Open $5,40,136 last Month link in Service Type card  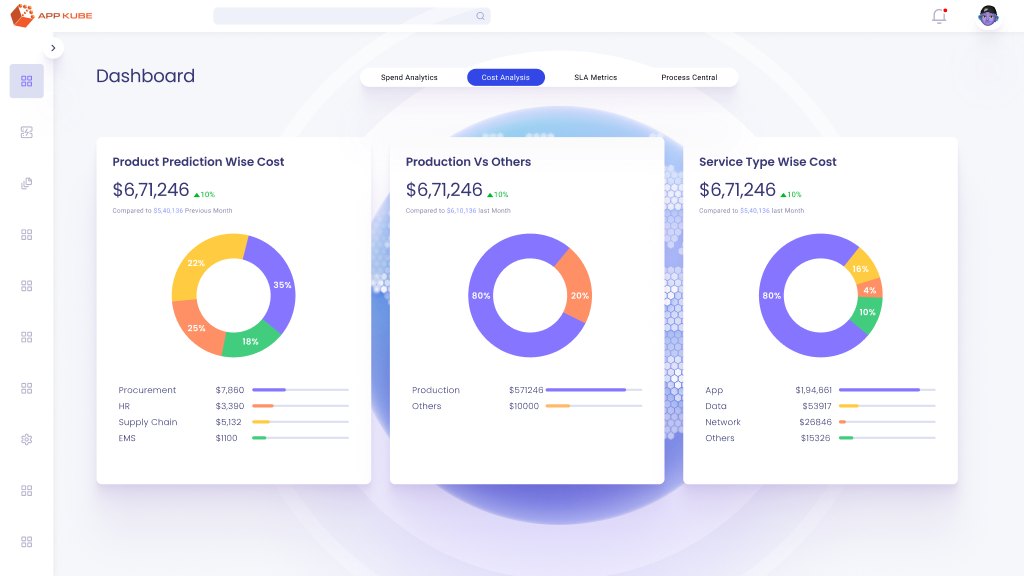coord(755,211)
